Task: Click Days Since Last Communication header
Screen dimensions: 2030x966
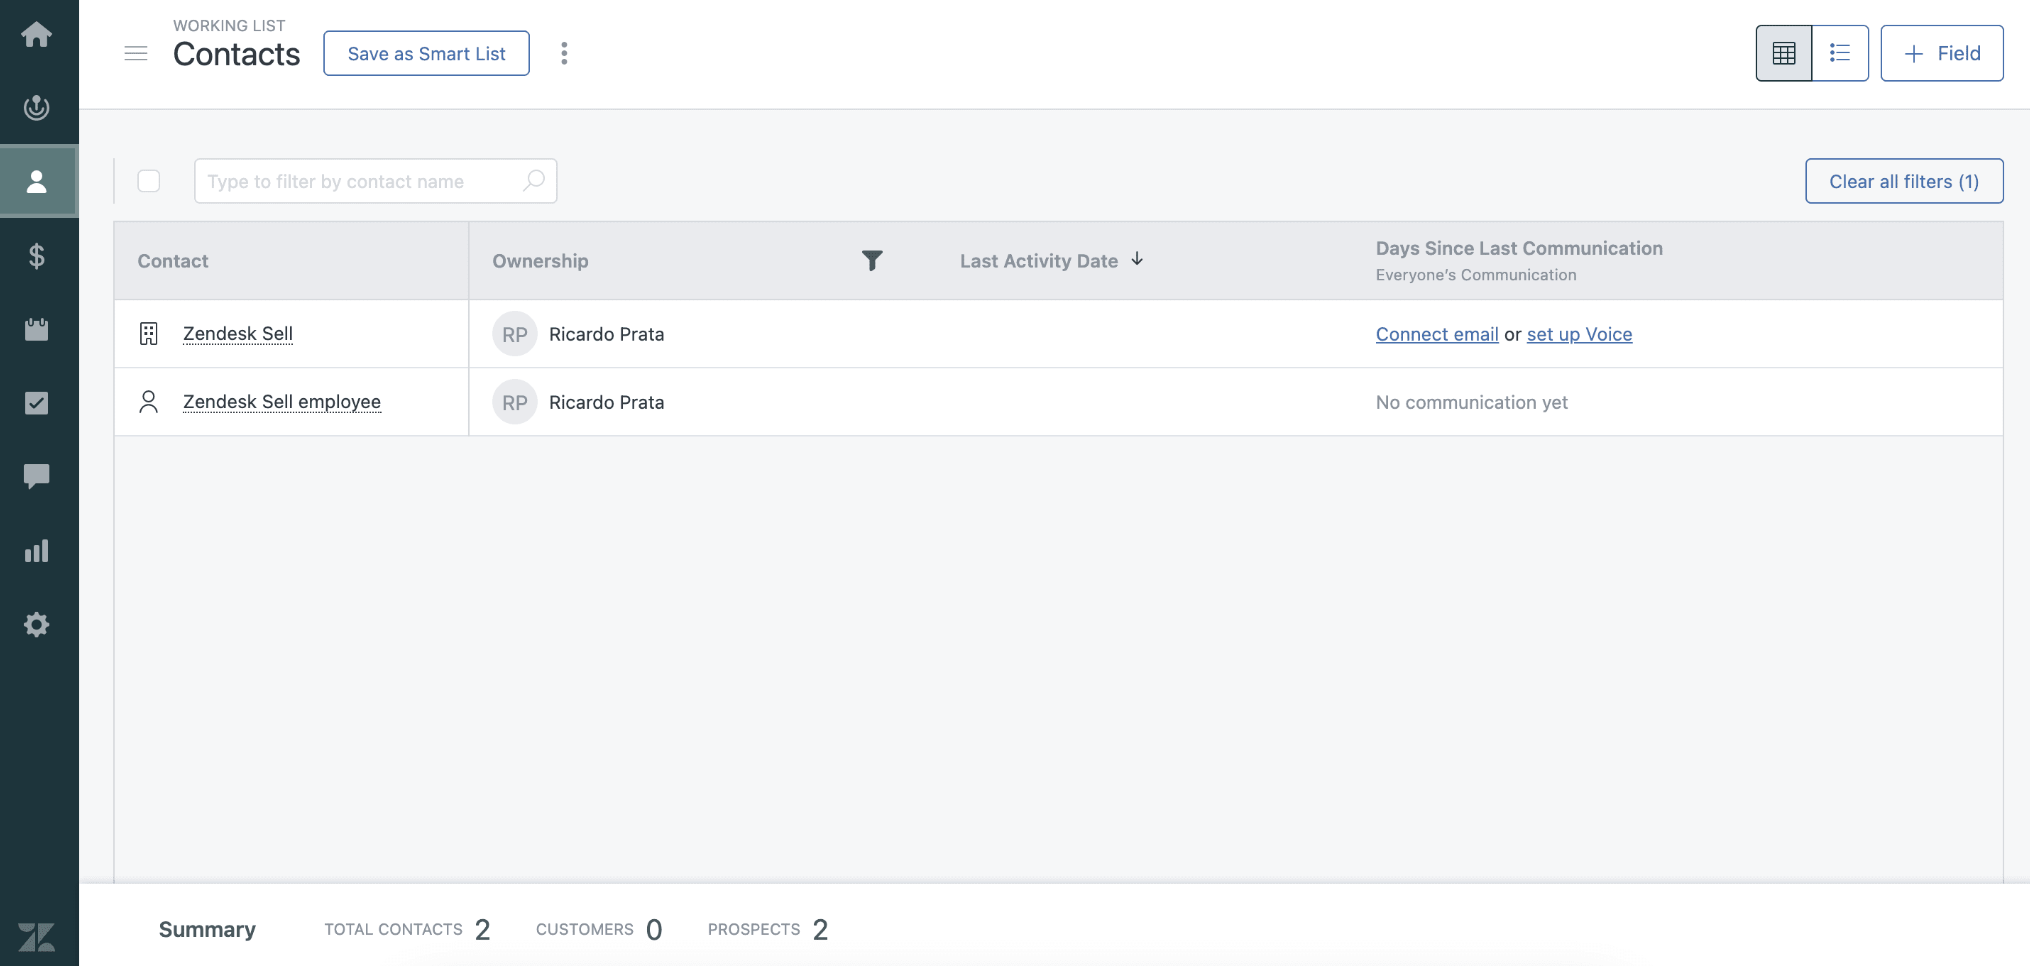Action: click(1519, 248)
